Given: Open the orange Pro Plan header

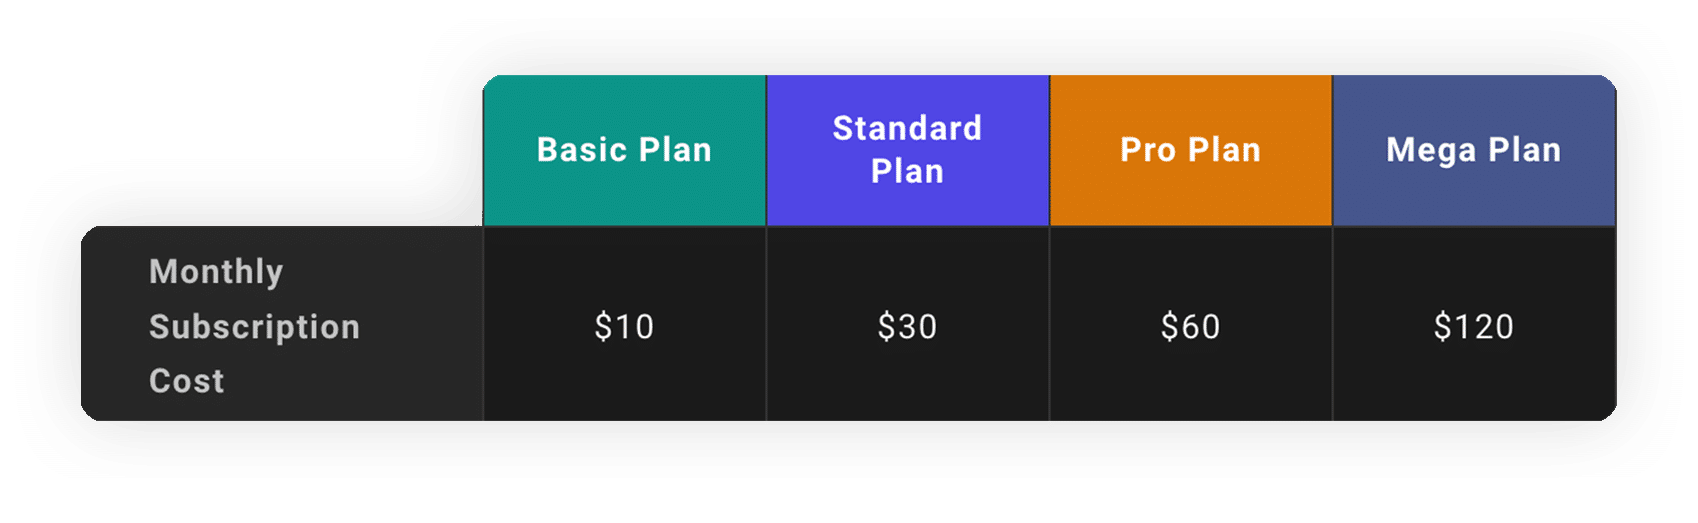Looking at the screenshot, I should pyautogui.click(x=1191, y=150).
